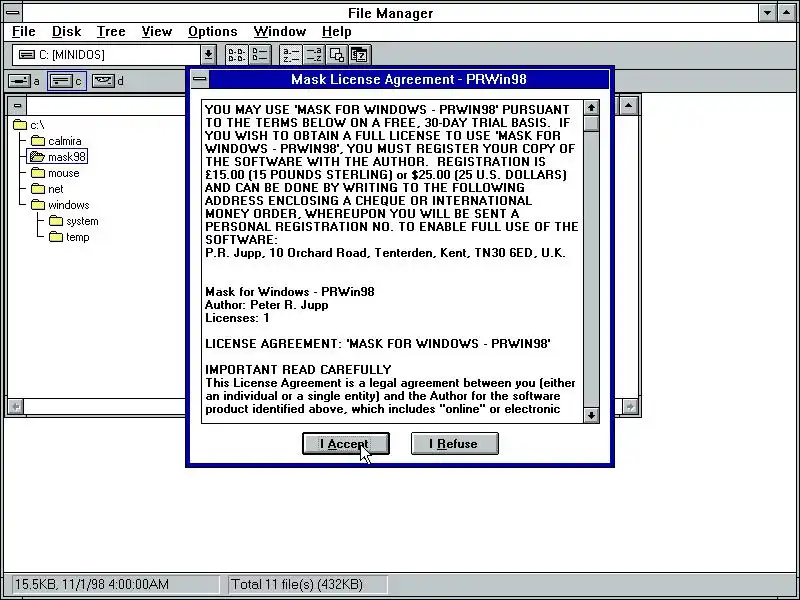Image resolution: width=800 pixels, height=600 pixels.
Task: Select the net folder
Action: pyautogui.click(x=47, y=189)
